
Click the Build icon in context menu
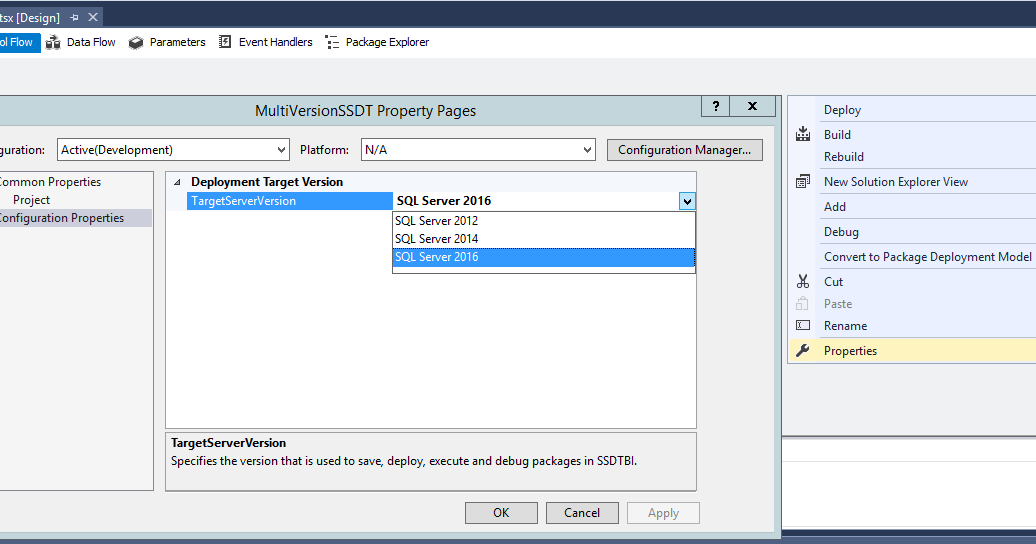[x=803, y=134]
